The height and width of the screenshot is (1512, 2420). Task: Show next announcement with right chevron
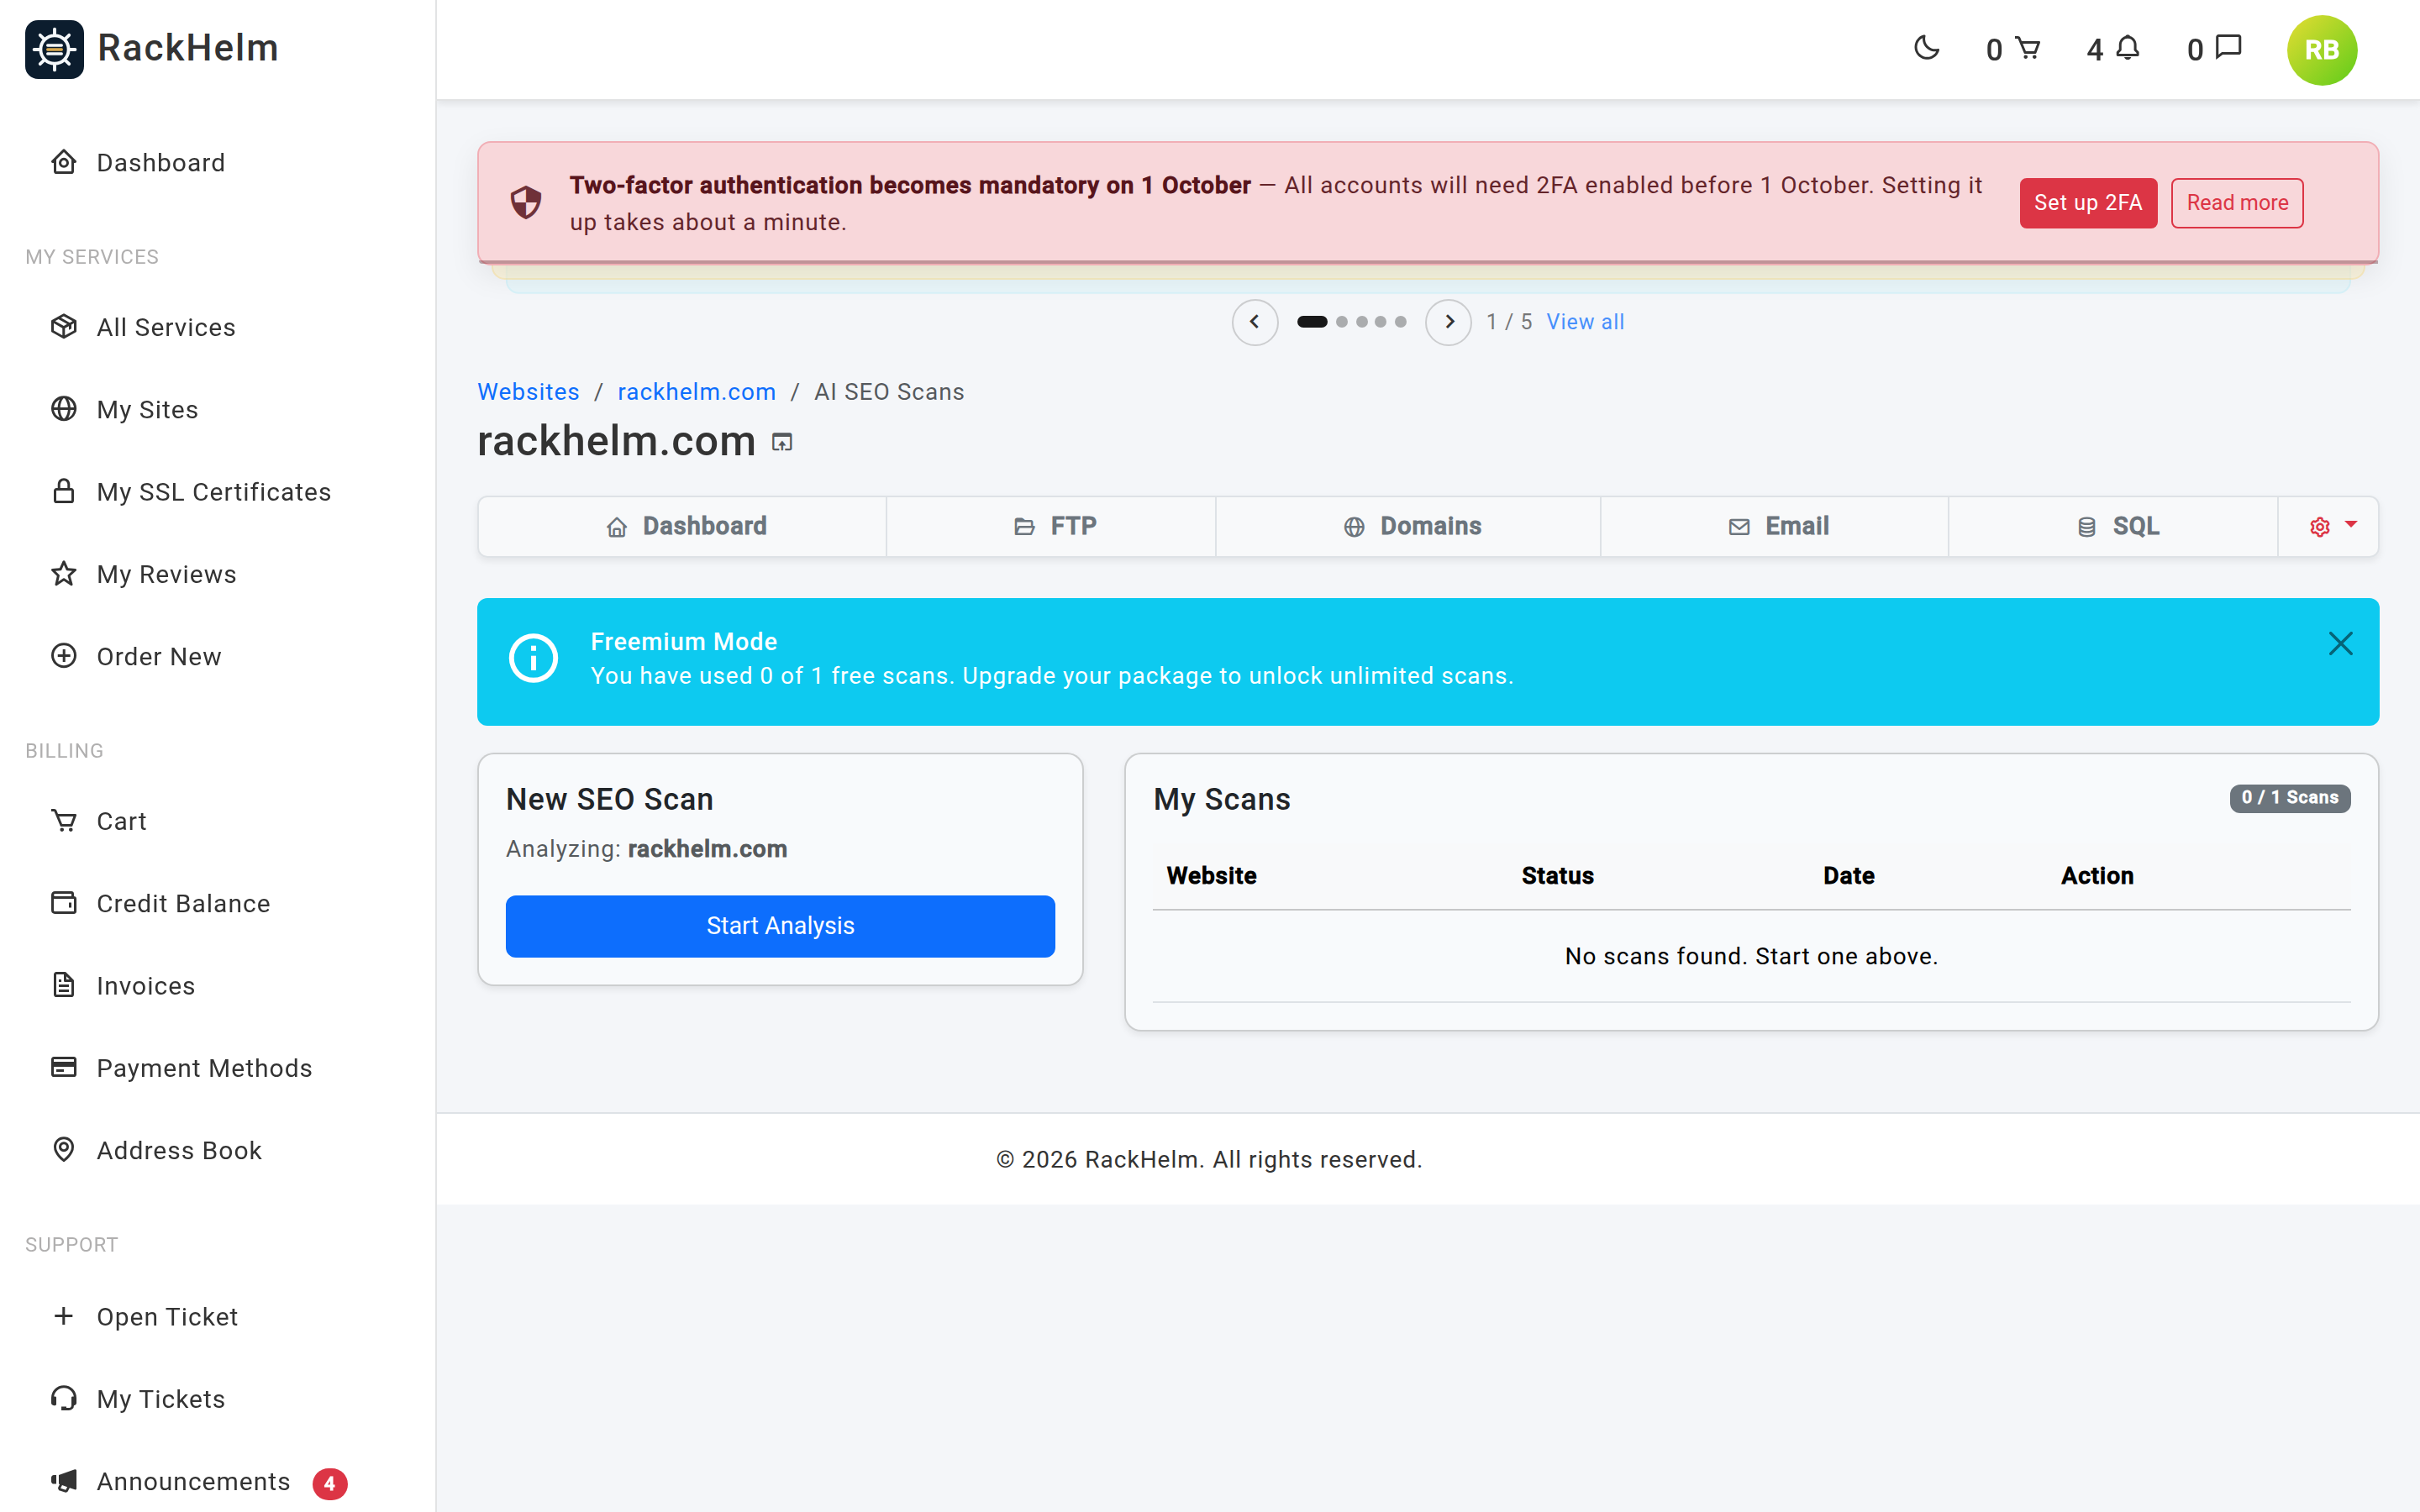click(x=1448, y=322)
